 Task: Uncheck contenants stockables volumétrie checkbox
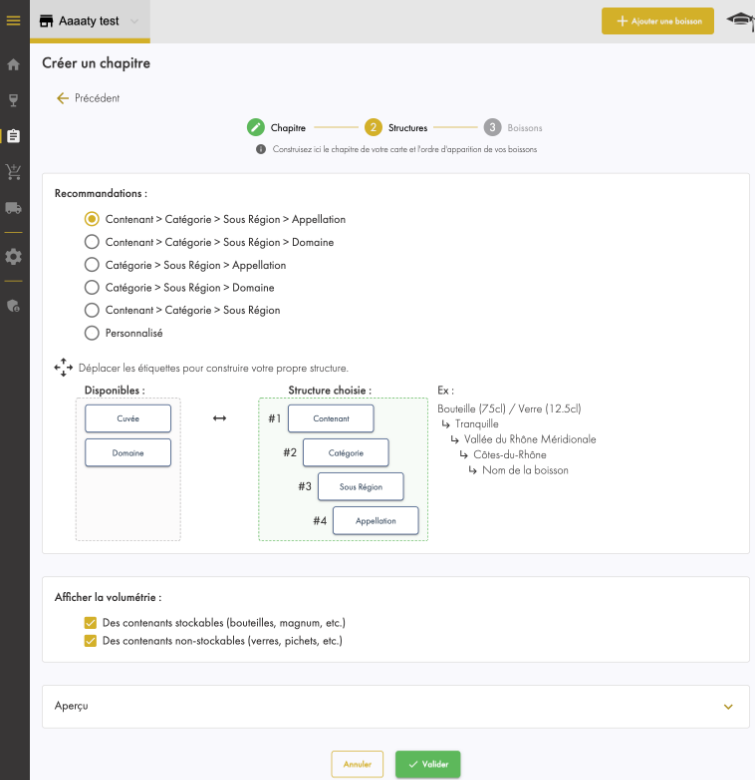[x=90, y=623]
